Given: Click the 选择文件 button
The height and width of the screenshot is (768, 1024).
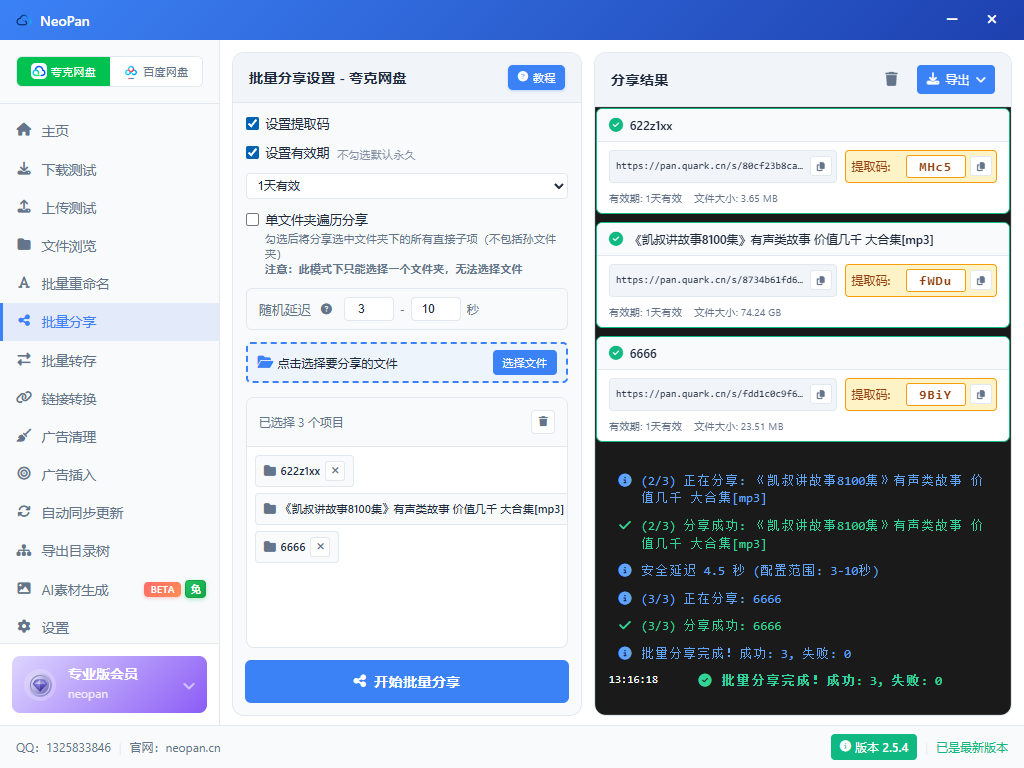Looking at the screenshot, I should pyautogui.click(x=524, y=362).
